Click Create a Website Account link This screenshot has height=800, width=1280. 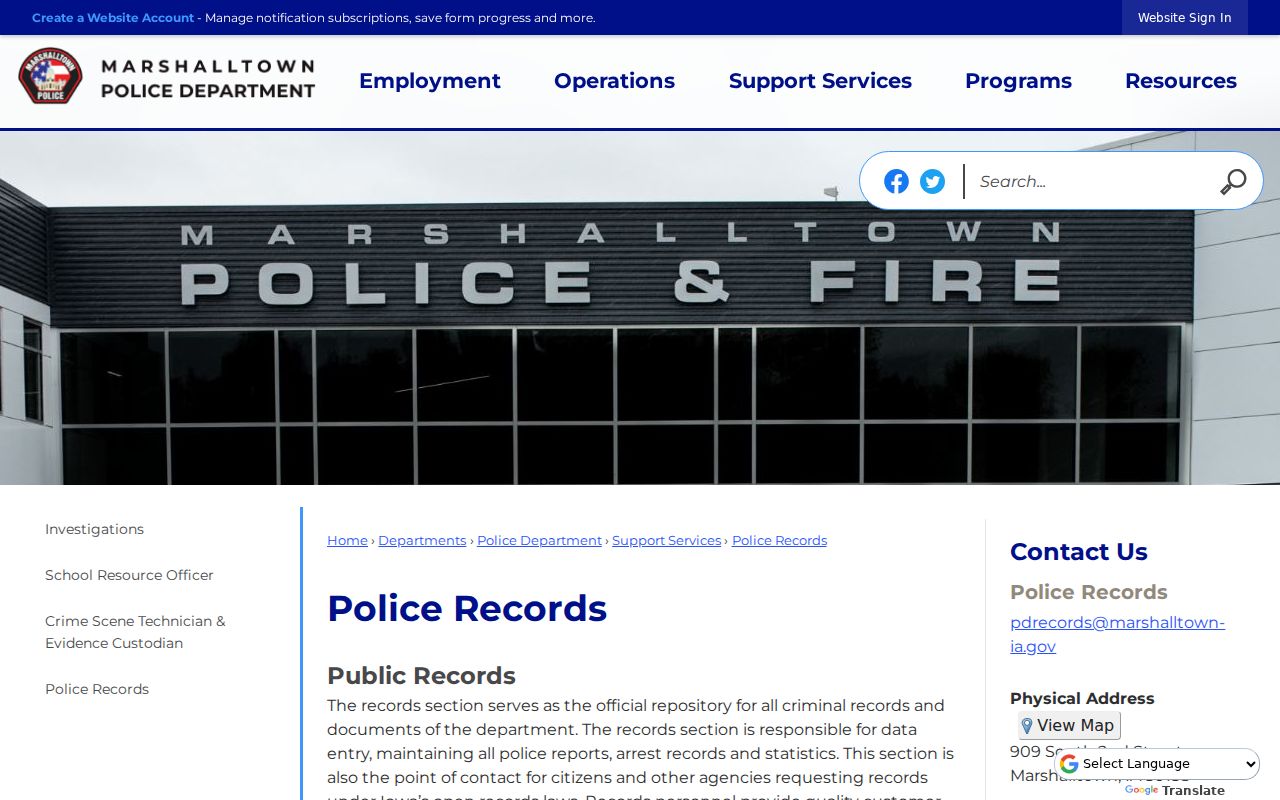(x=113, y=18)
